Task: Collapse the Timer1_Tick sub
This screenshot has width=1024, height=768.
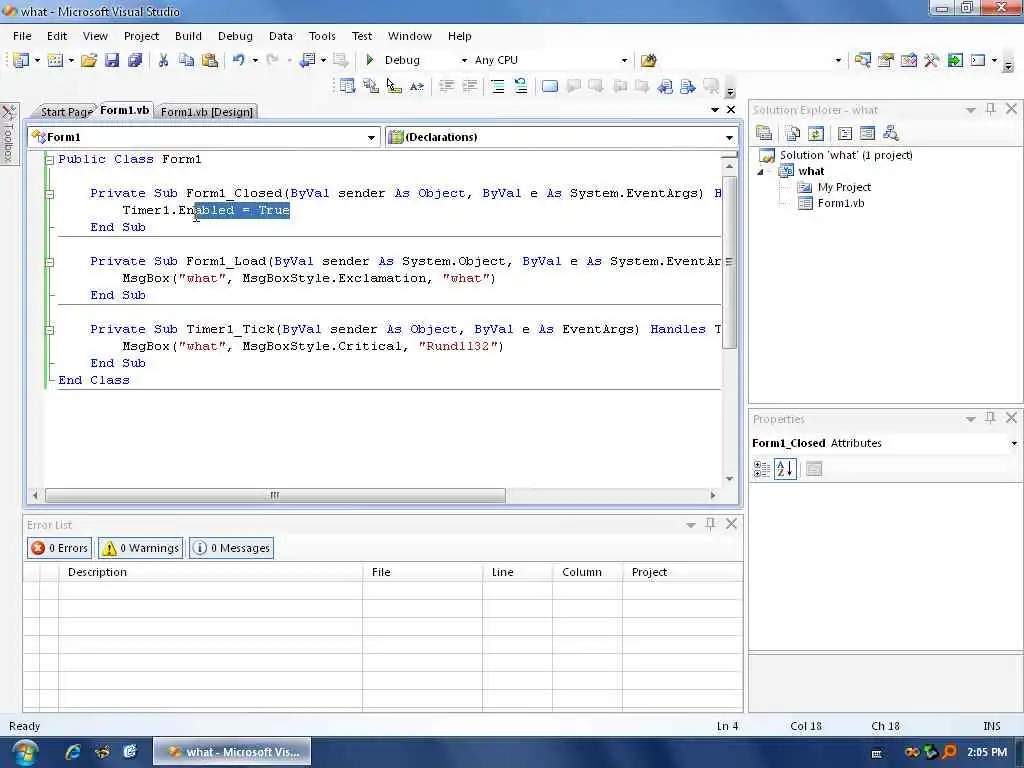Action: click(x=49, y=330)
